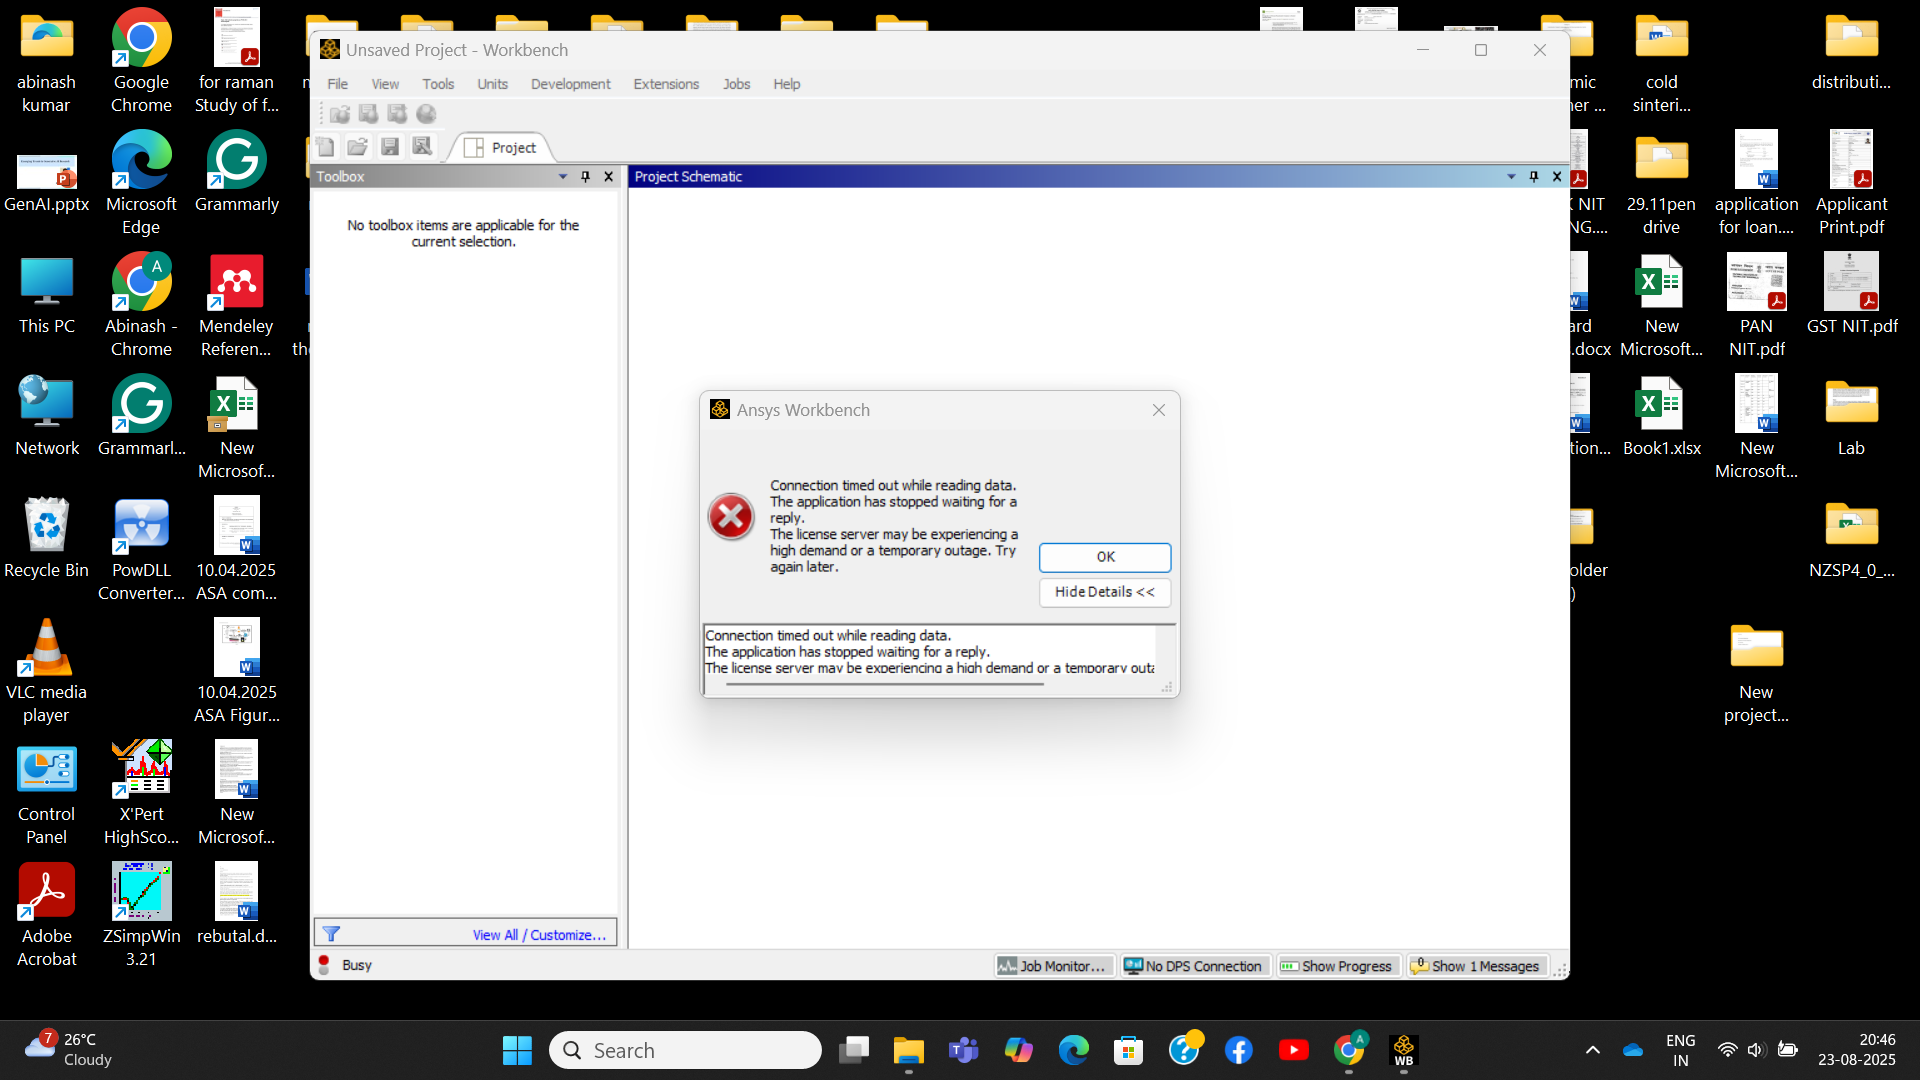
Task: Close the Project Schematic panel
Action: point(1557,177)
